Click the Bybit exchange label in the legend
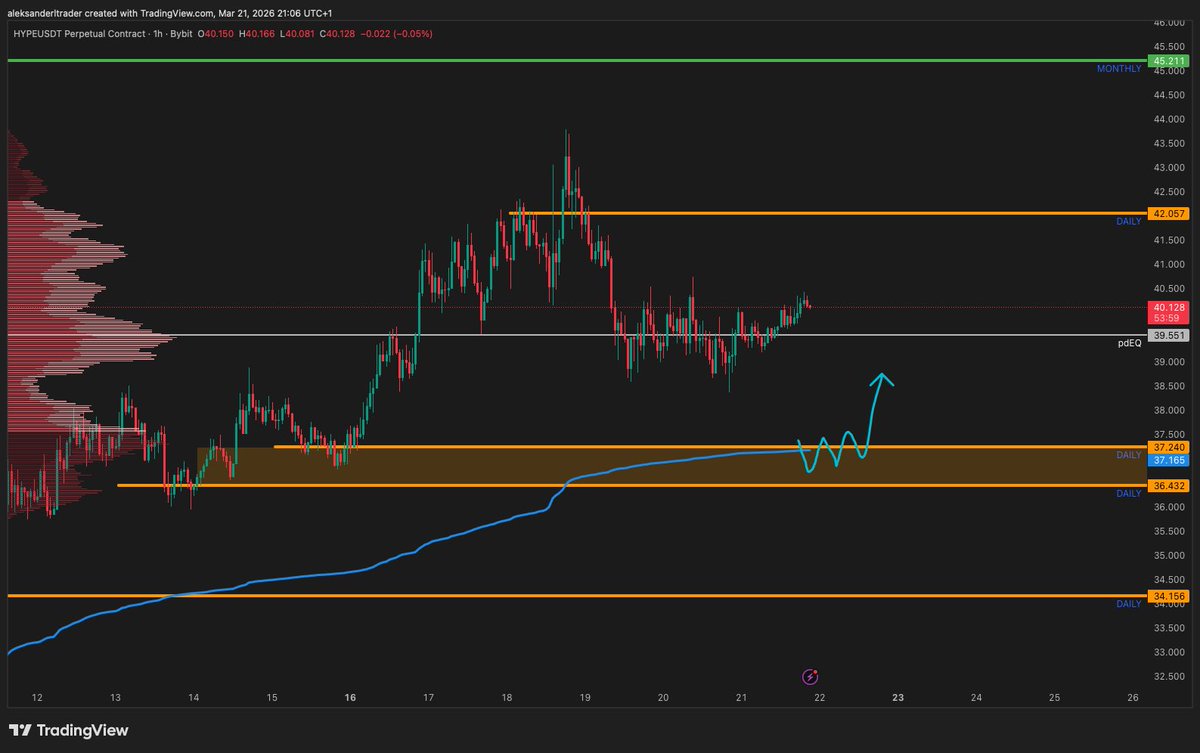 (182, 33)
